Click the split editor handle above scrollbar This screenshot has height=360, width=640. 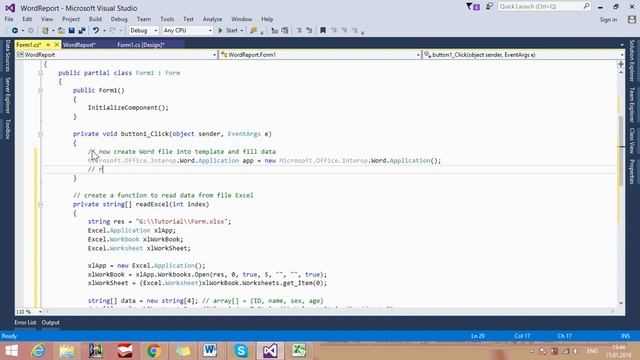pos(621,64)
